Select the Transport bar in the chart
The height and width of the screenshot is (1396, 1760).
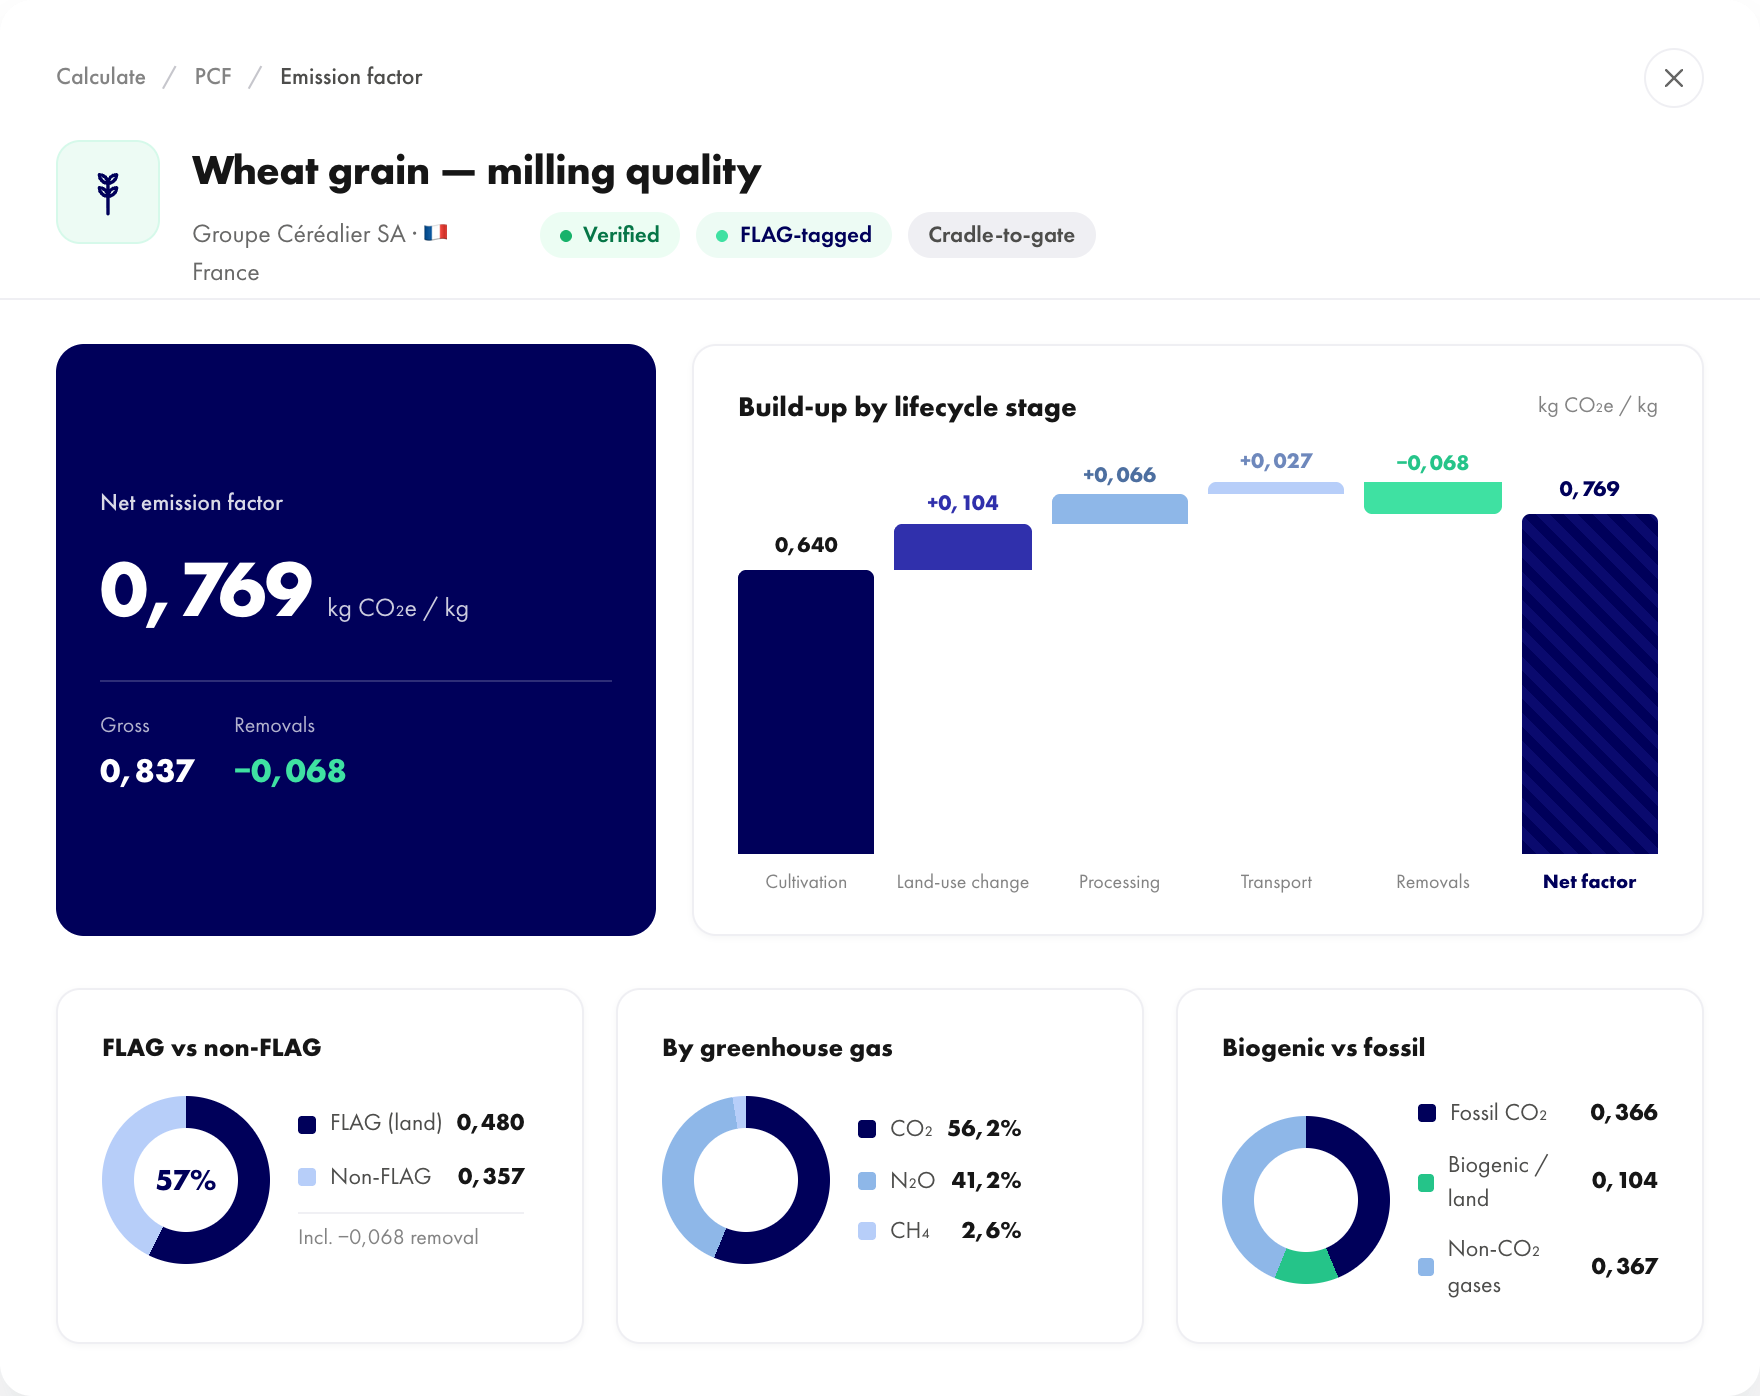pos(1276,488)
